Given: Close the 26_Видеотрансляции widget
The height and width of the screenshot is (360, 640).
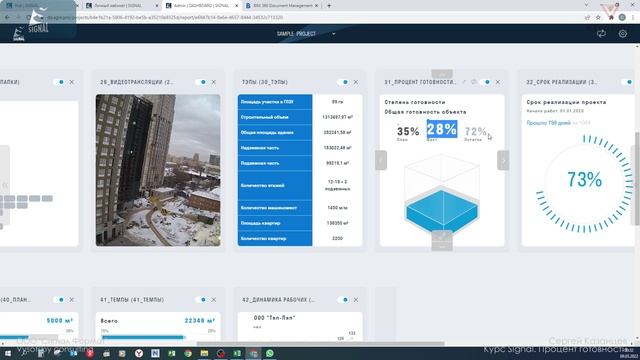Looking at the screenshot, I should [x=214, y=82].
